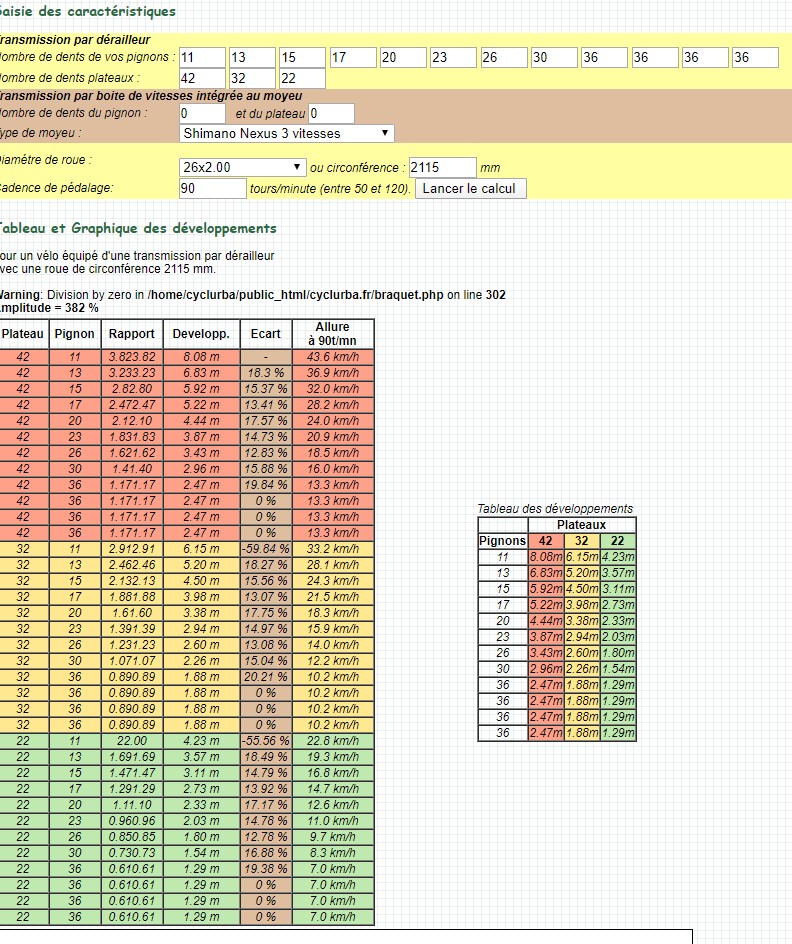Click the 'Amplitude = 382 %' text
Screen dimensions: 792x944
(49, 308)
